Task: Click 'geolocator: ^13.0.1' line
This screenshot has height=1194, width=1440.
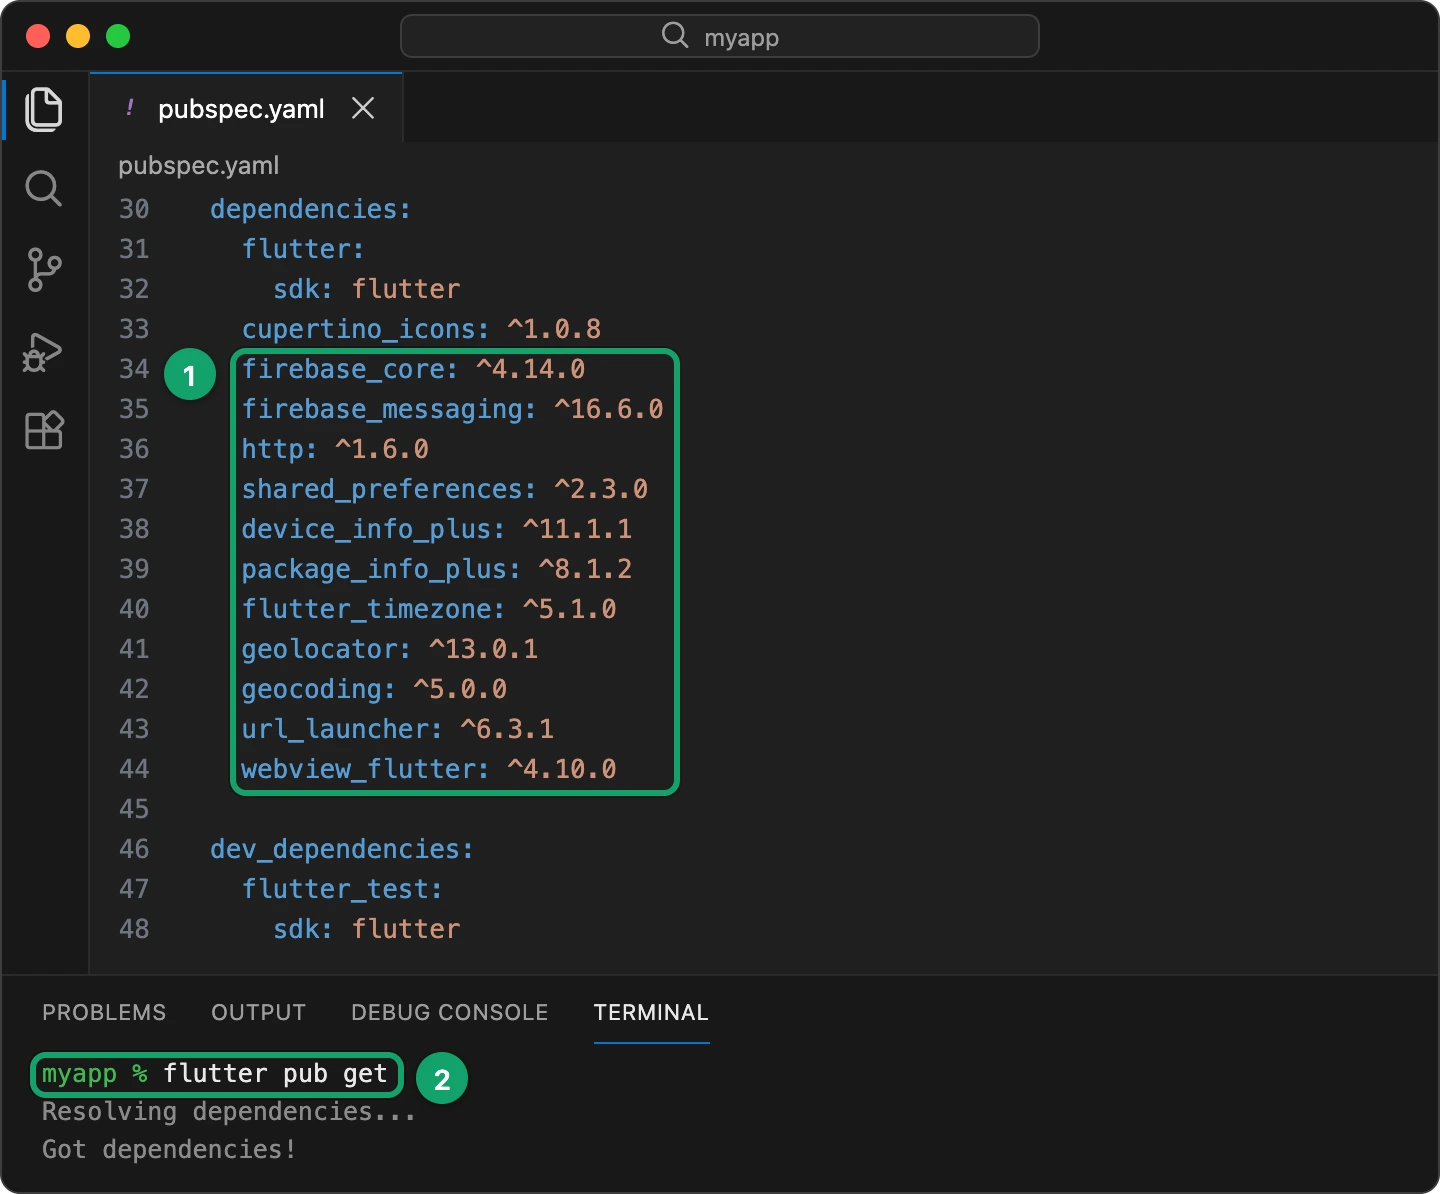Action: coord(390,649)
